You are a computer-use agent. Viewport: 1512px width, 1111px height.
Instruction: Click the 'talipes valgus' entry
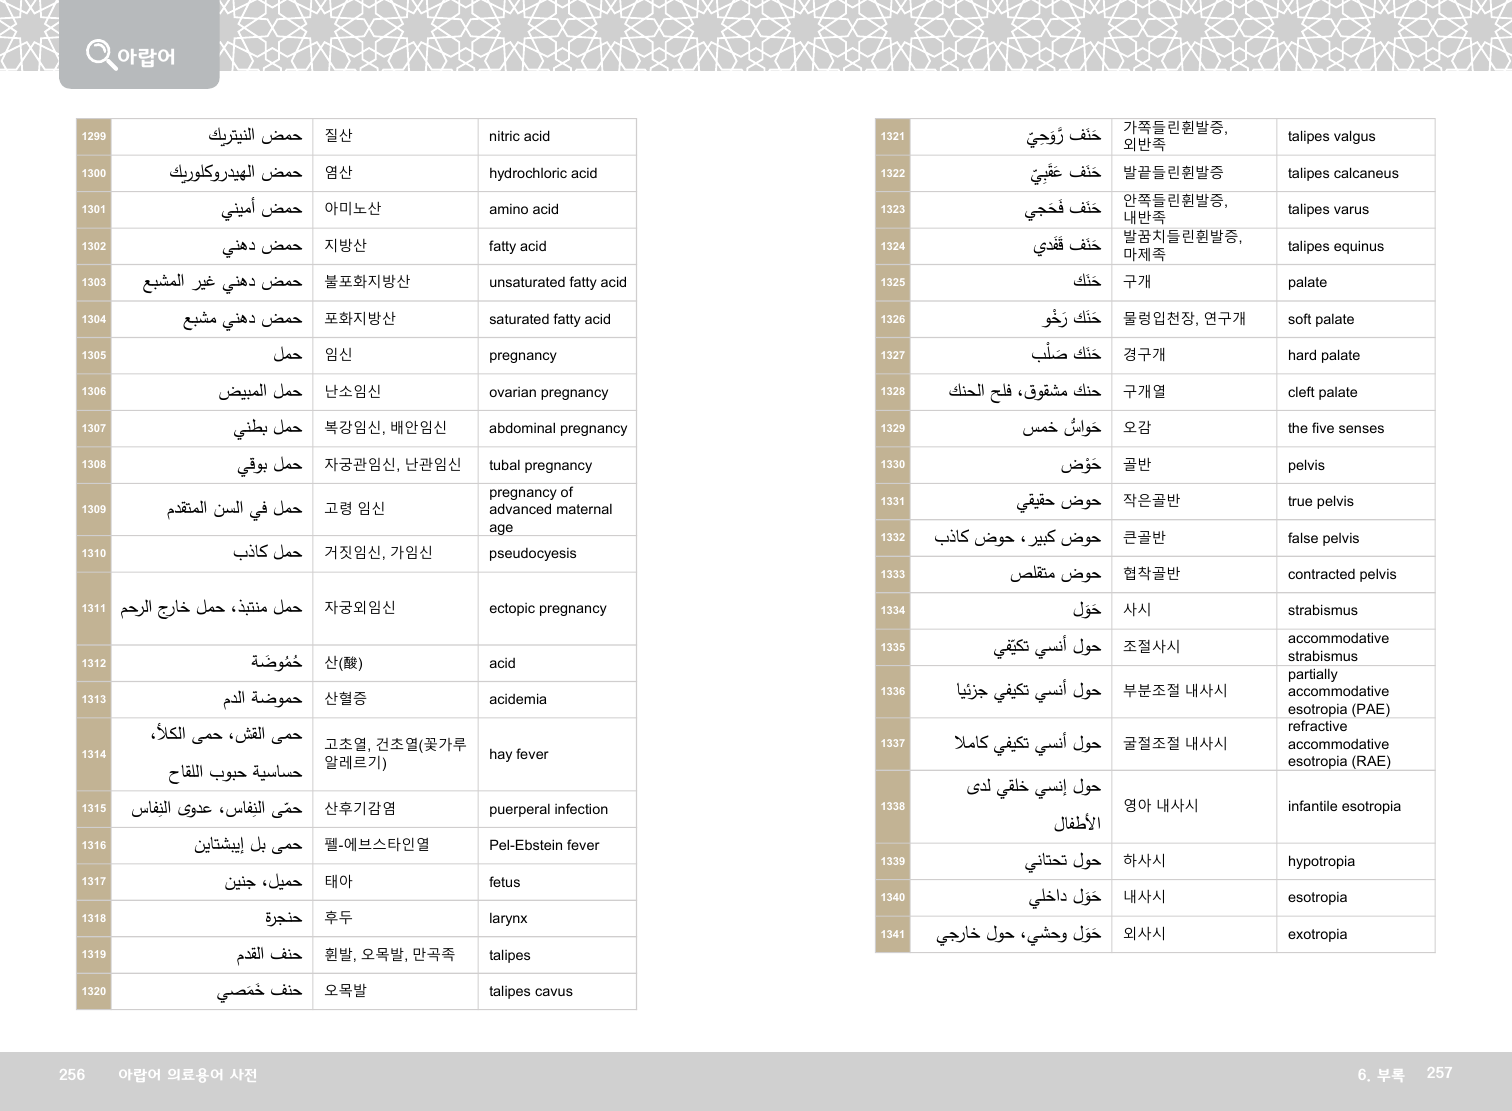(x=1331, y=137)
